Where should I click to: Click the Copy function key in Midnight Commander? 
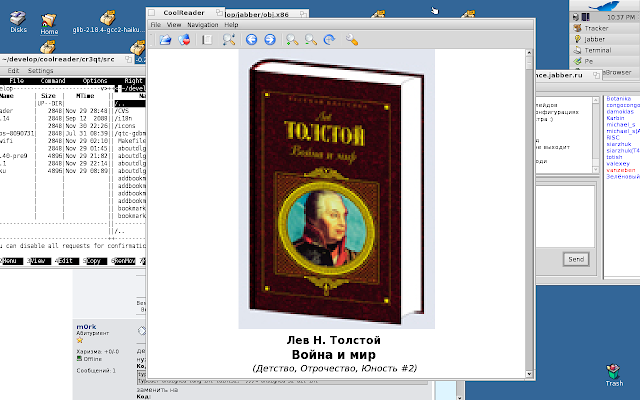[x=96, y=261]
